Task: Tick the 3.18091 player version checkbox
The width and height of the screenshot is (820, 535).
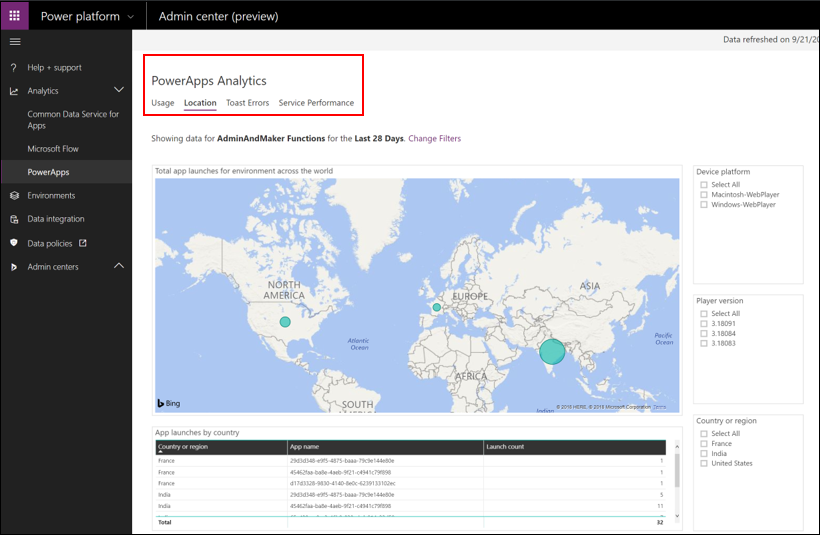Action: click(704, 324)
